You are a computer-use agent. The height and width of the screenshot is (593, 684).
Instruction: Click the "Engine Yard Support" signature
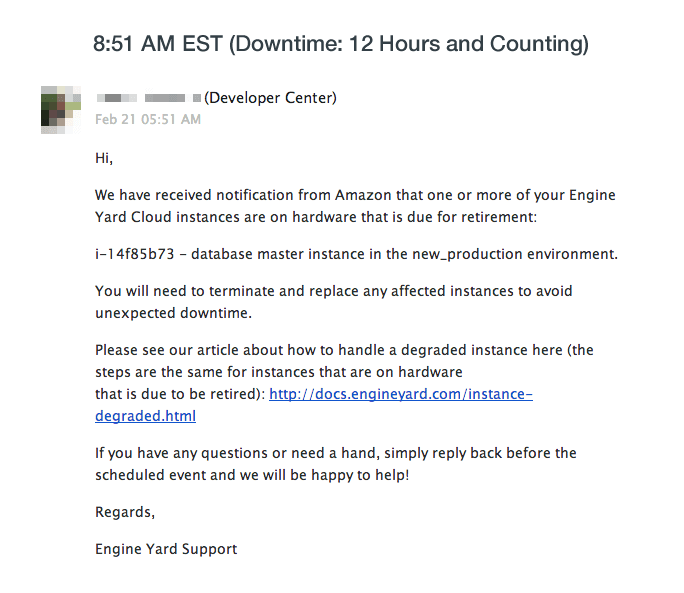[x=166, y=548]
